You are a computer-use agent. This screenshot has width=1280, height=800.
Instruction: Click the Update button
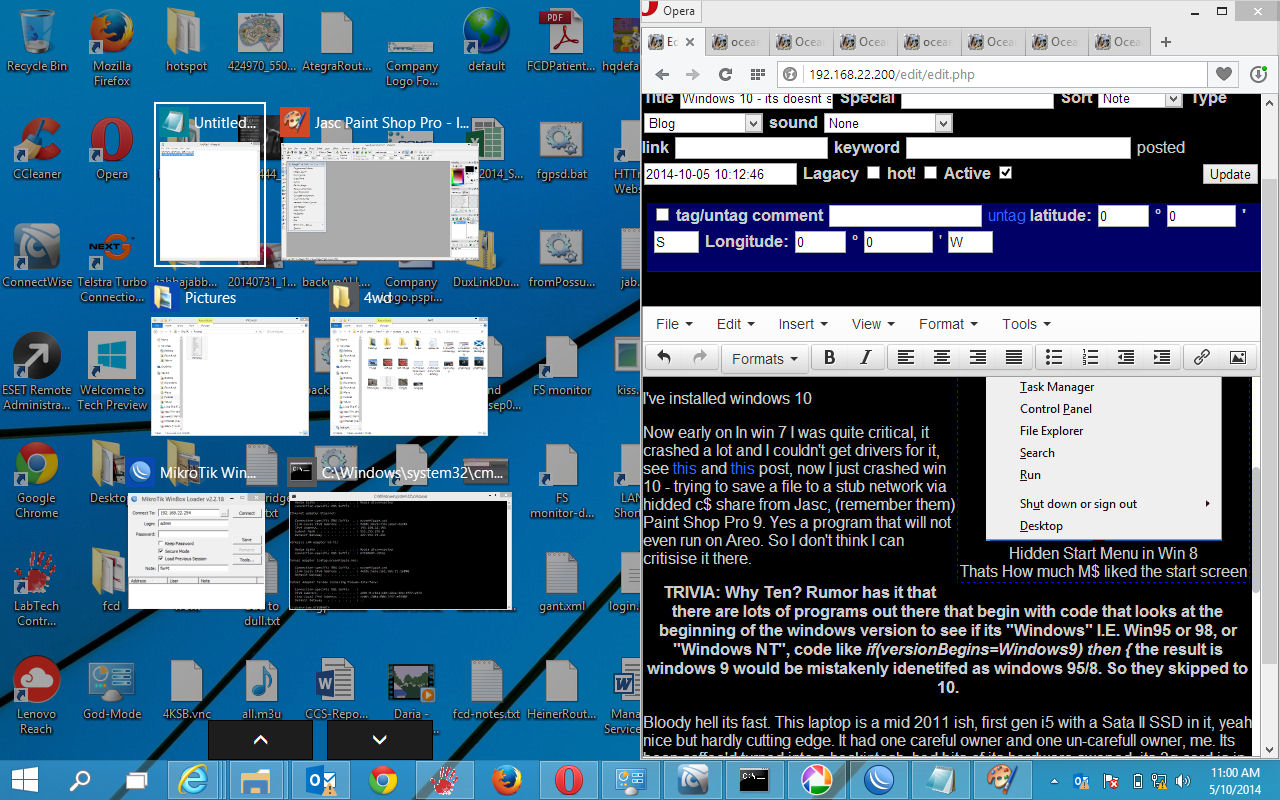tap(1230, 174)
